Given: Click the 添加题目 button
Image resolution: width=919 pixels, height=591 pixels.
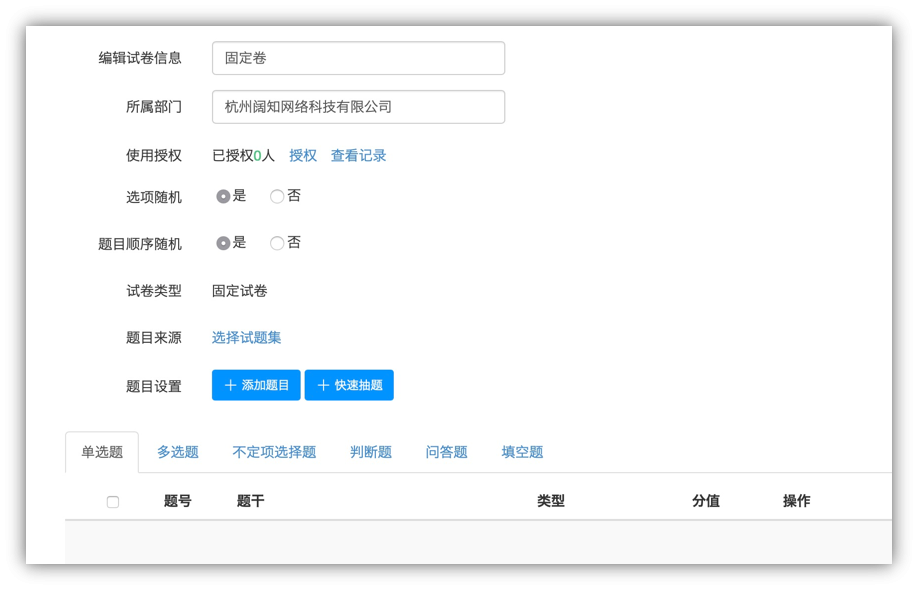Looking at the screenshot, I should tap(256, 385).
